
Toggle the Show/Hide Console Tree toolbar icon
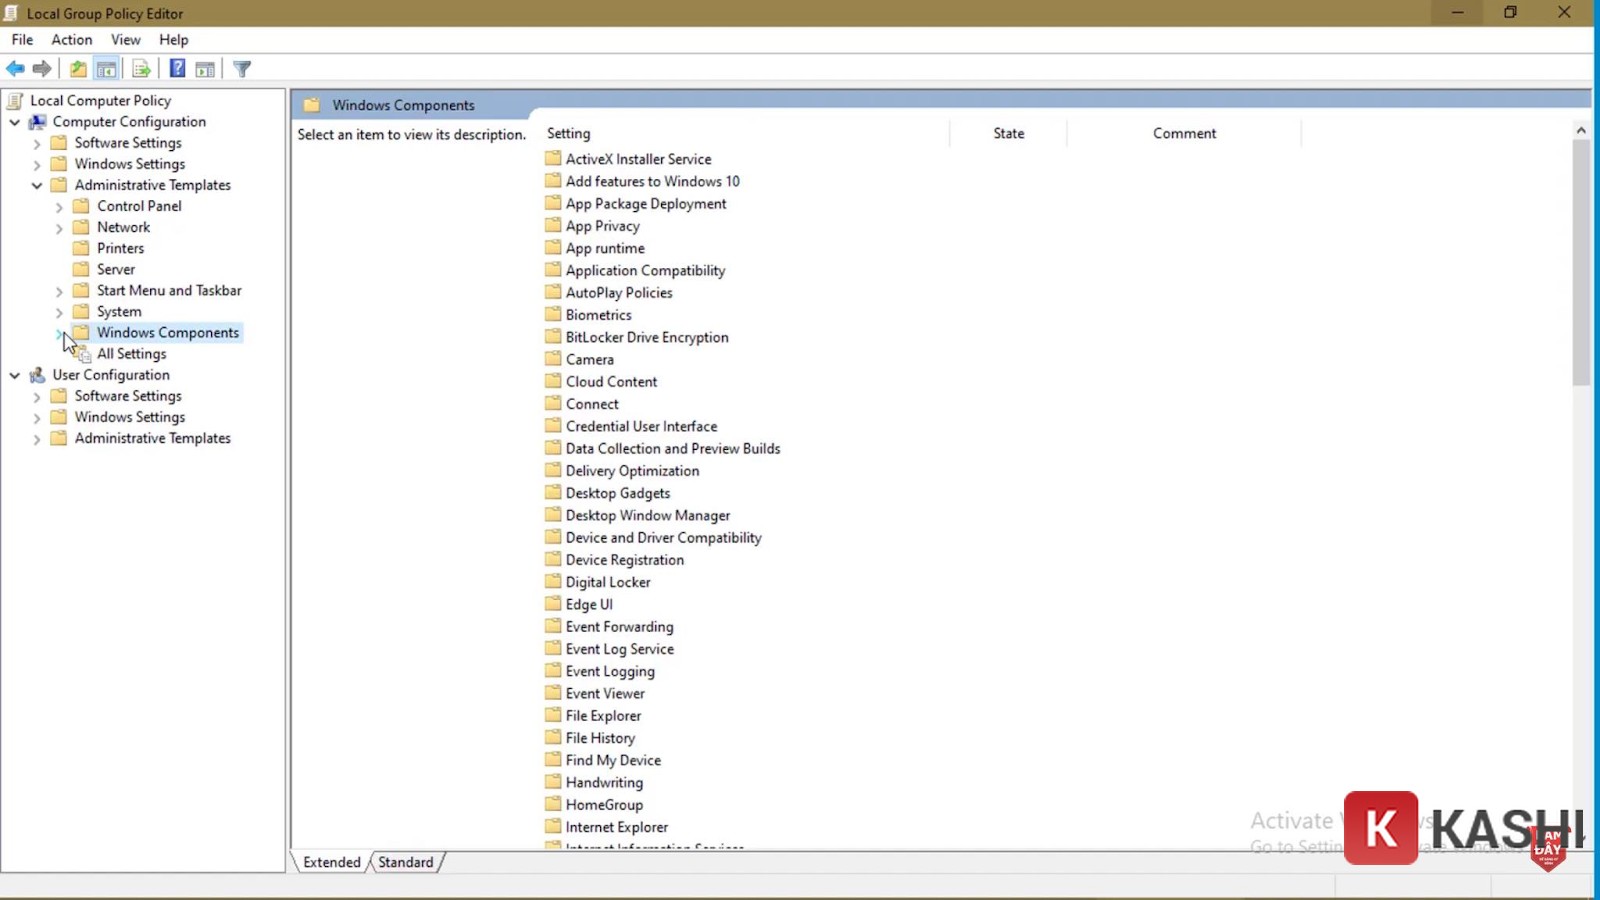point(106,68)
